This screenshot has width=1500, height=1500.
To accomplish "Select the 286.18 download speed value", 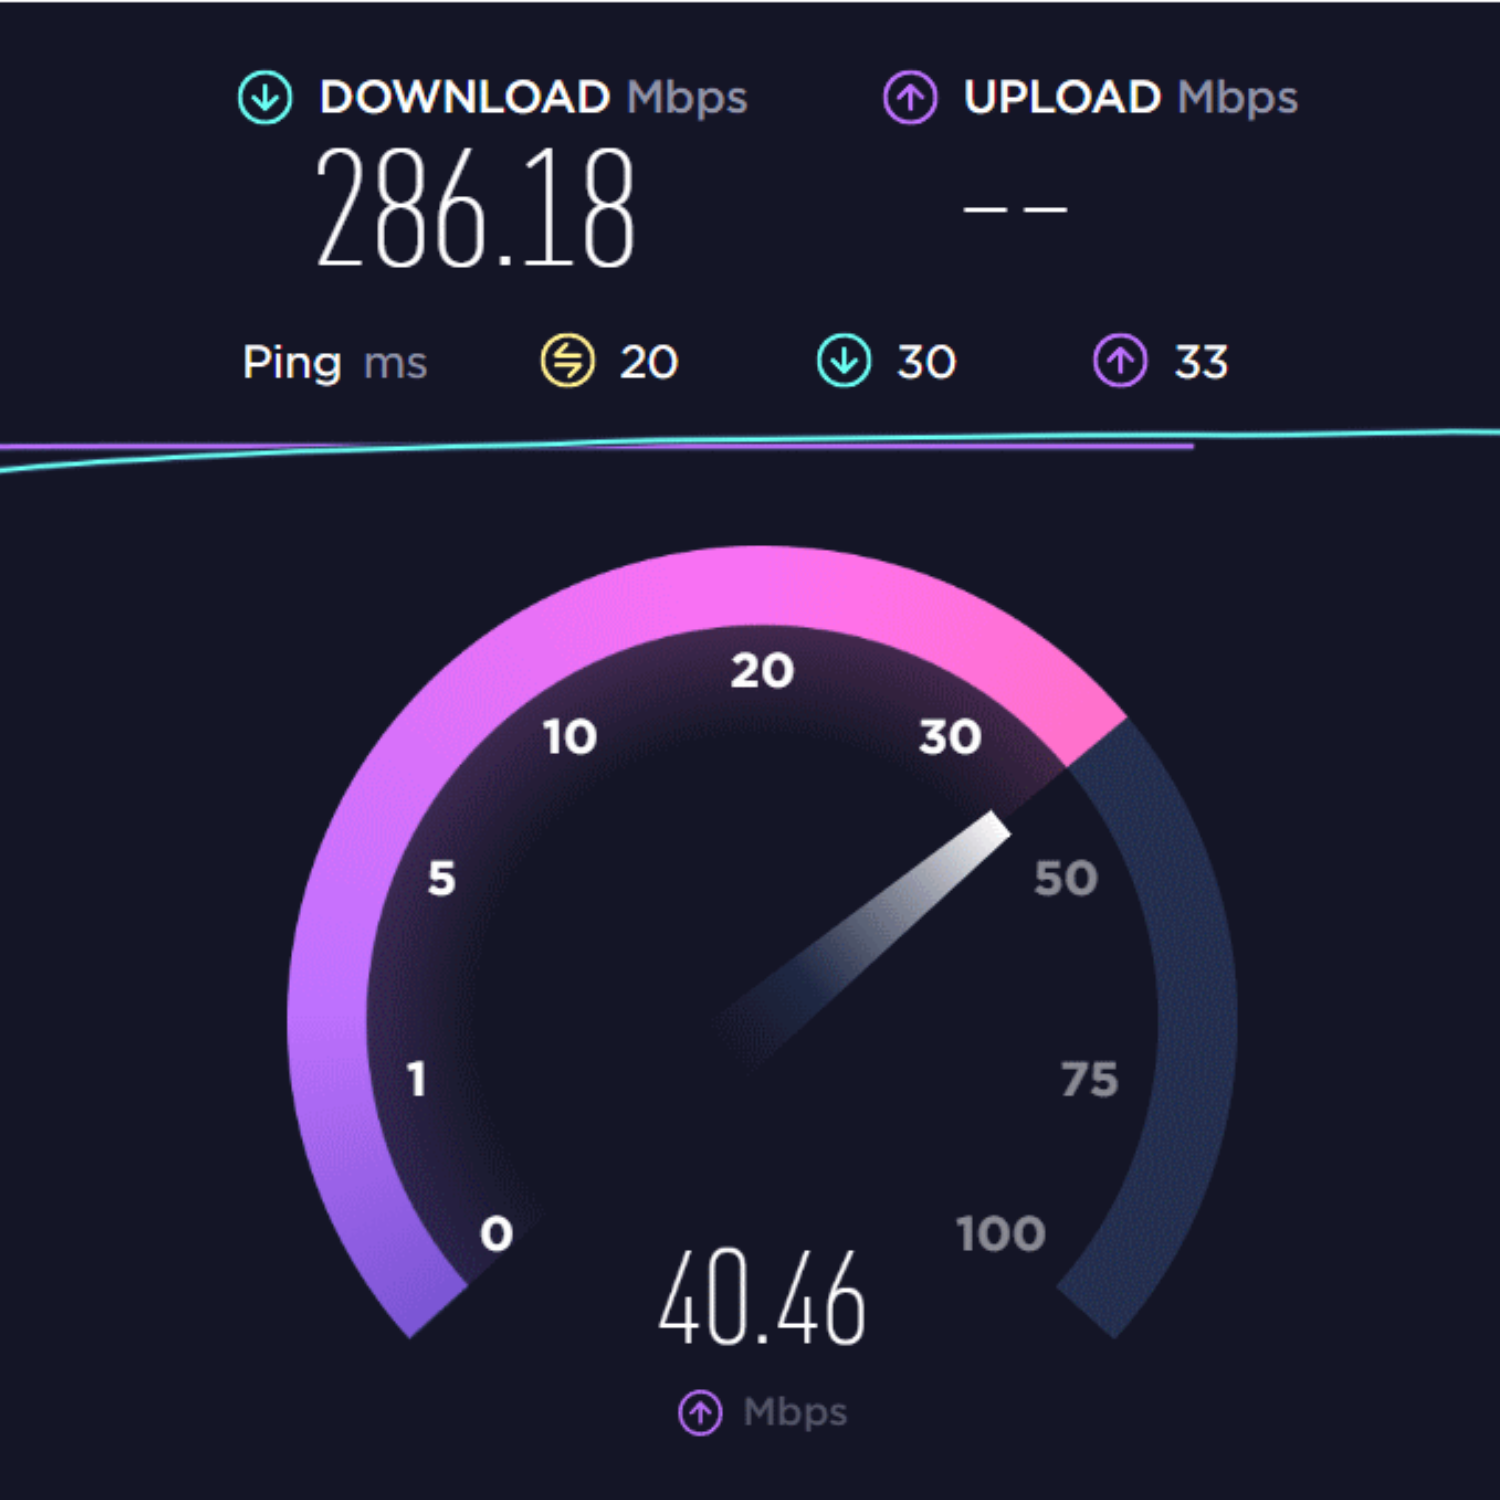I will coord(475,208).
